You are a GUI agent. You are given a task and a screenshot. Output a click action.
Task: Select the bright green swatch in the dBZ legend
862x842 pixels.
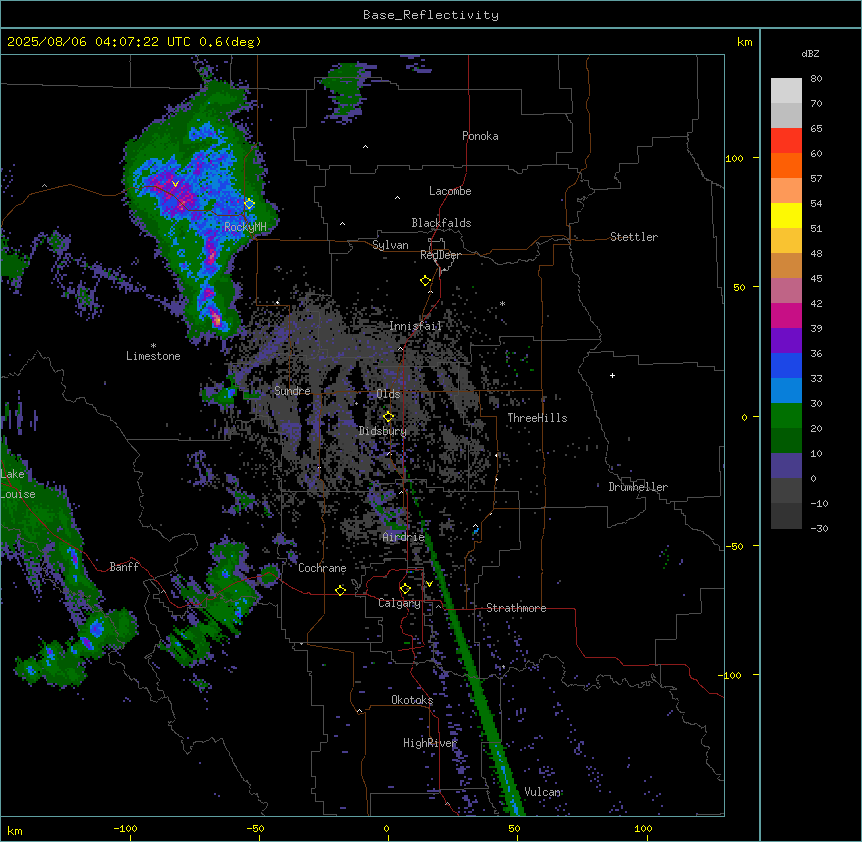786,416
